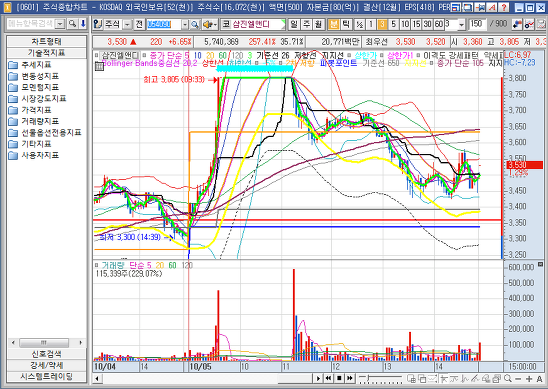Select the 분 minute period button

[x=334, y=24]
